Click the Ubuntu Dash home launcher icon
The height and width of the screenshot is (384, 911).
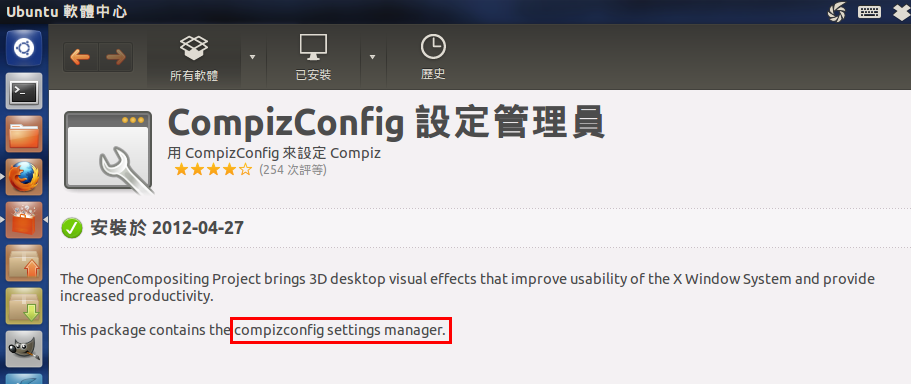point(24,48)
